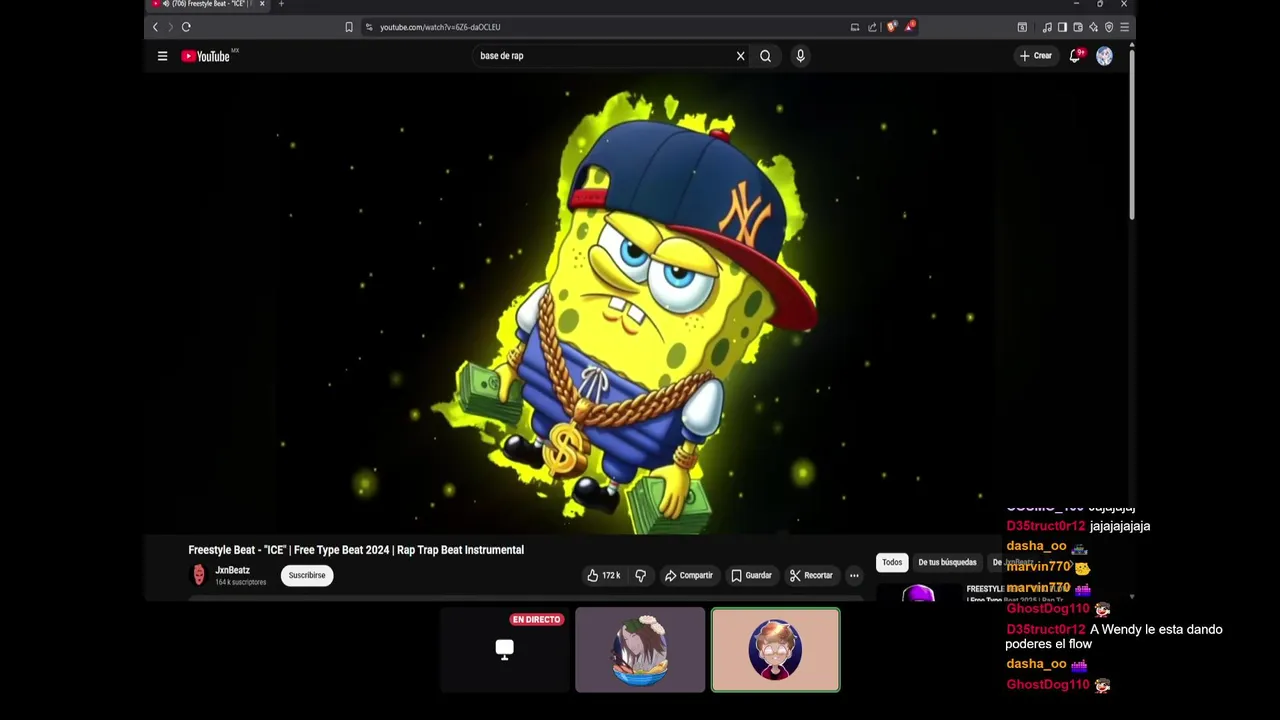Select the ramen bowl avatar tile
The height and width of the screenshot is (720, 1280).
coord(640,650)
